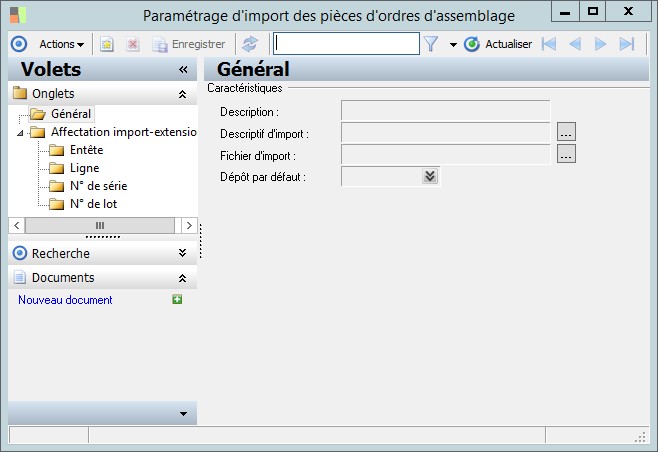Open the Actions menu
Screen dimensions: 658x452
pos(61,44)
